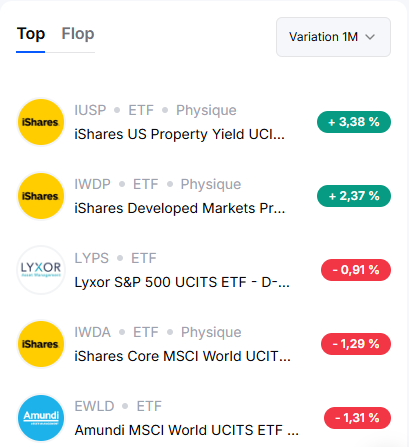Click the -1,31 % red badge
The image size is (409, 447).
(357, 418)
